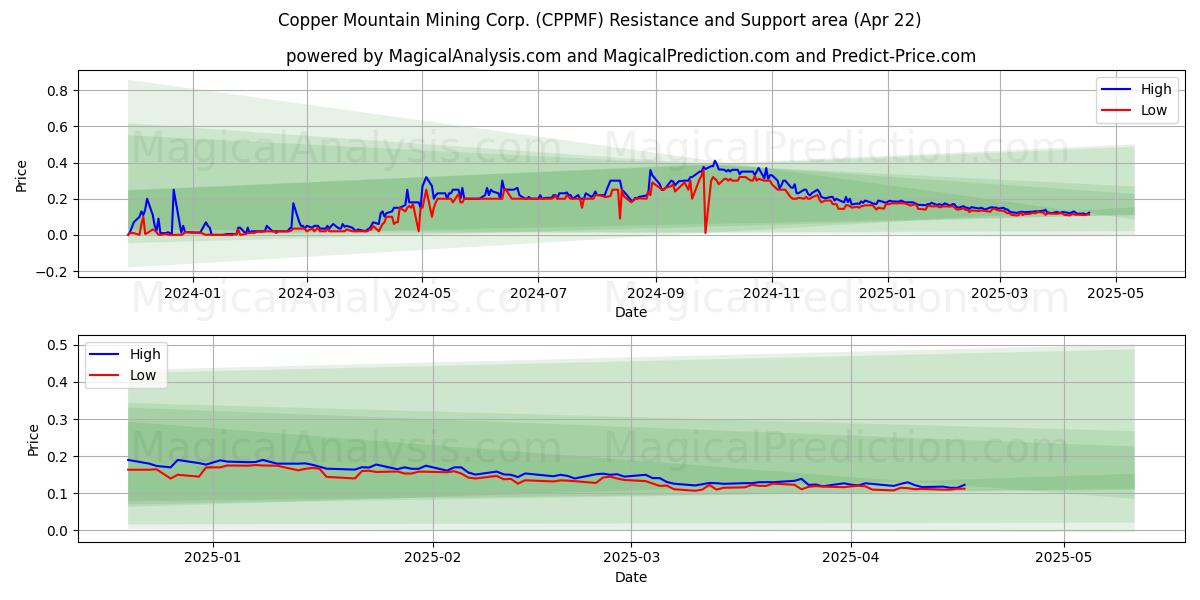
Task: Click the 0.5 y-axis value on bottom chart
Action: click(57, 345)
